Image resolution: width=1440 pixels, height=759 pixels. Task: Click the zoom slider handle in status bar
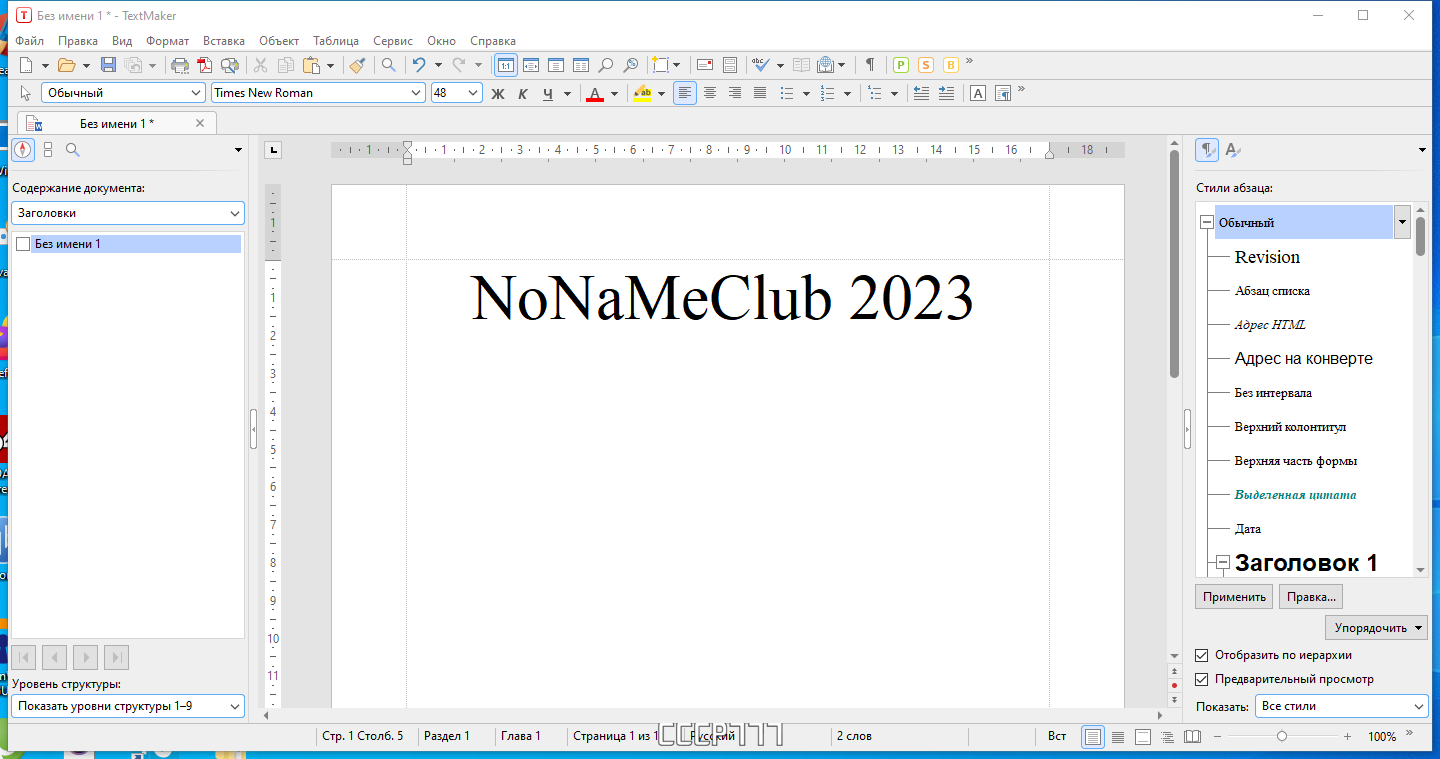click(1282, 736)
